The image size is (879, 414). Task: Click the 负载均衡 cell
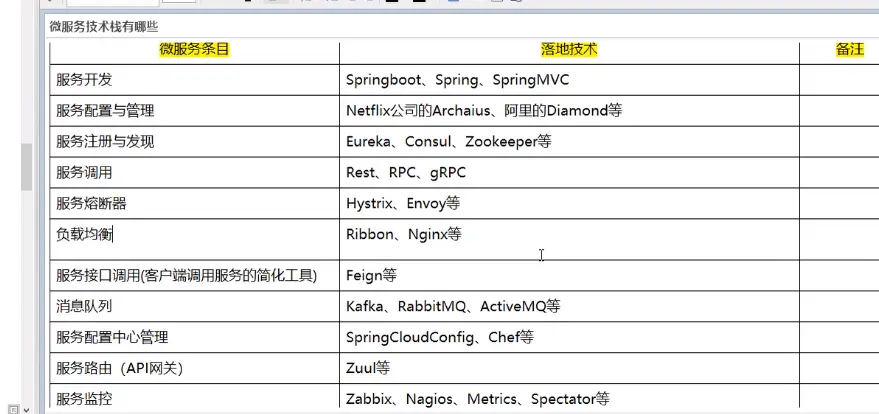pos(195,239)
